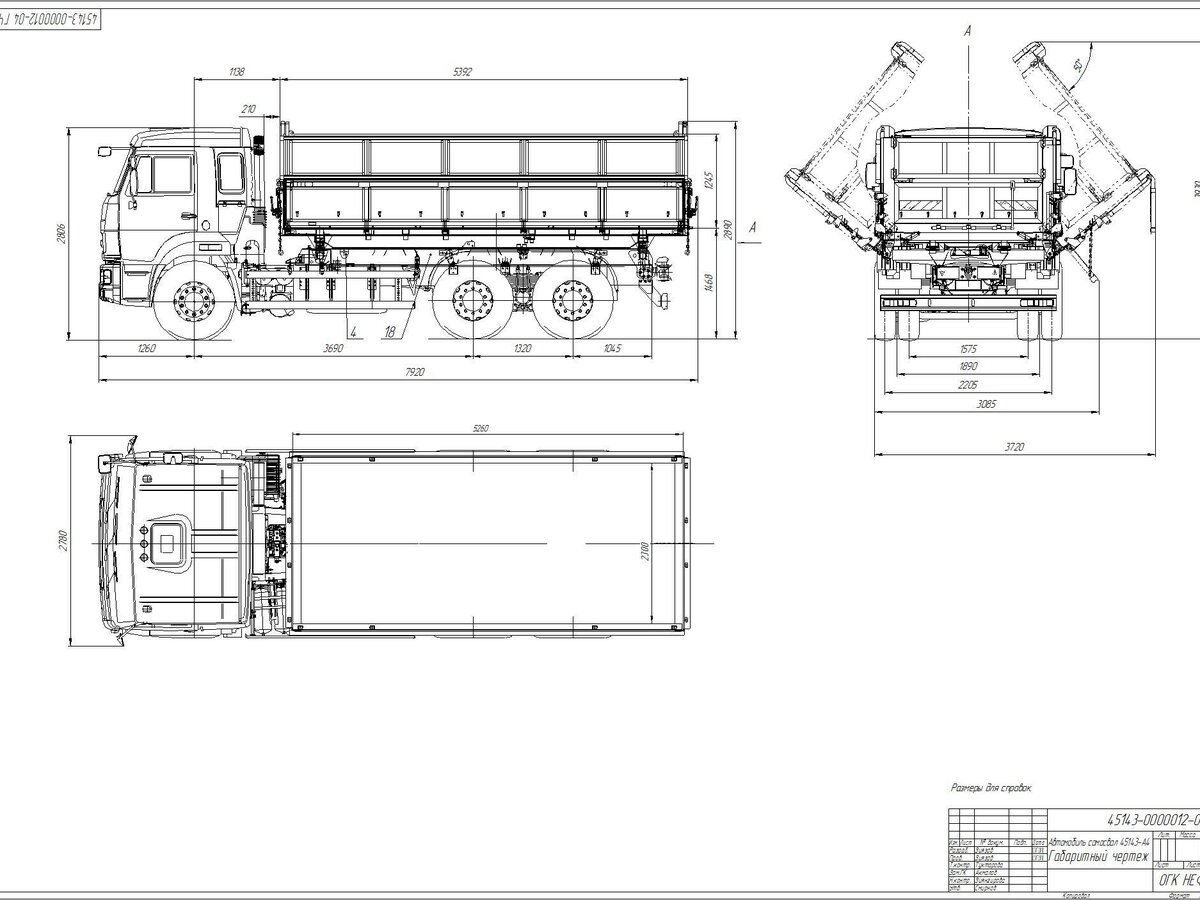Click the 1468 loading height dimension
The image size is (1200, 900).
tap(707, 281)
